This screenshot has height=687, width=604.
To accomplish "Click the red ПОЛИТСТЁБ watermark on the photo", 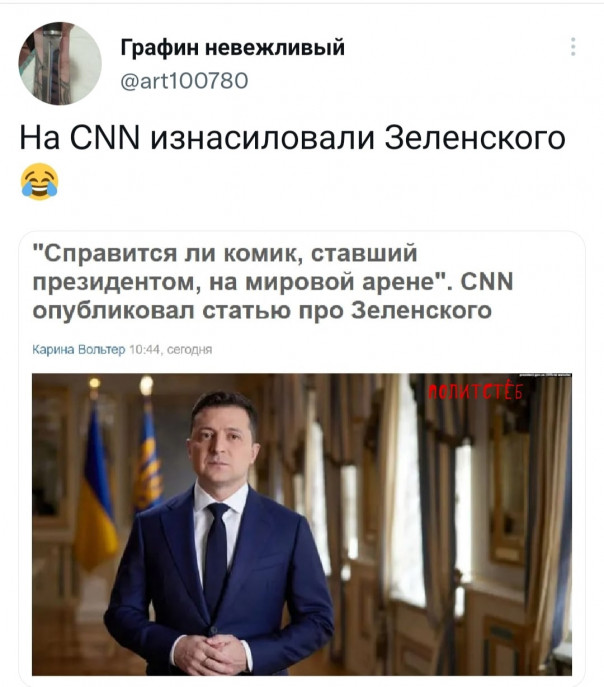I will [x=475, y=392].
